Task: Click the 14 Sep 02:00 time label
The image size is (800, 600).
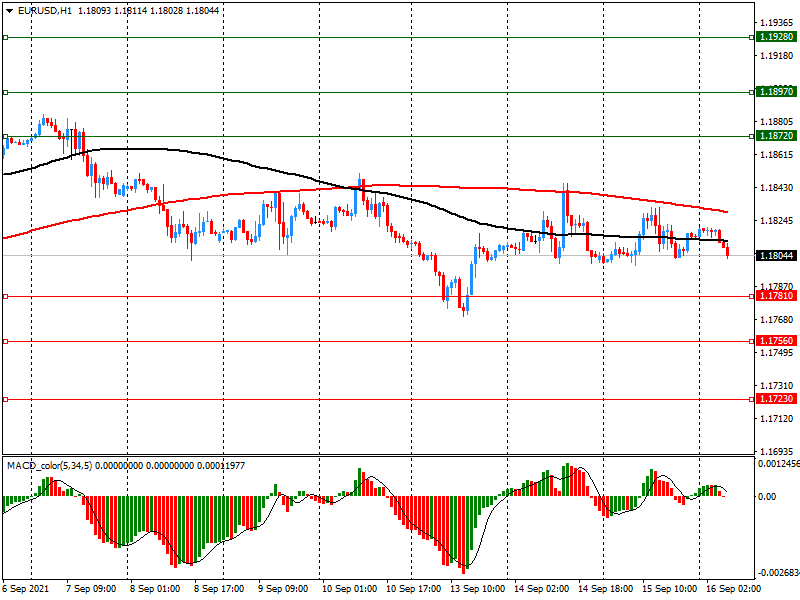Action: [x=541, y=589]
